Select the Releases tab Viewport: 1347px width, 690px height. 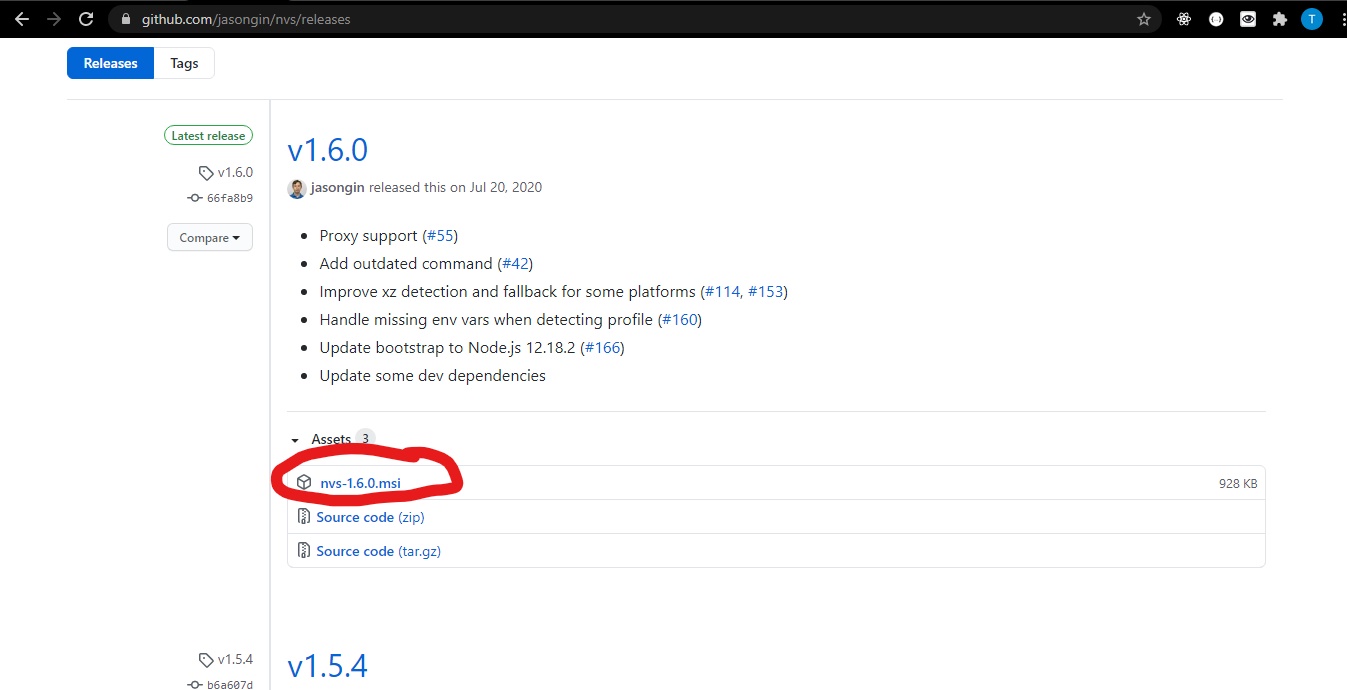pyautogui.click(x=110, y=63)
